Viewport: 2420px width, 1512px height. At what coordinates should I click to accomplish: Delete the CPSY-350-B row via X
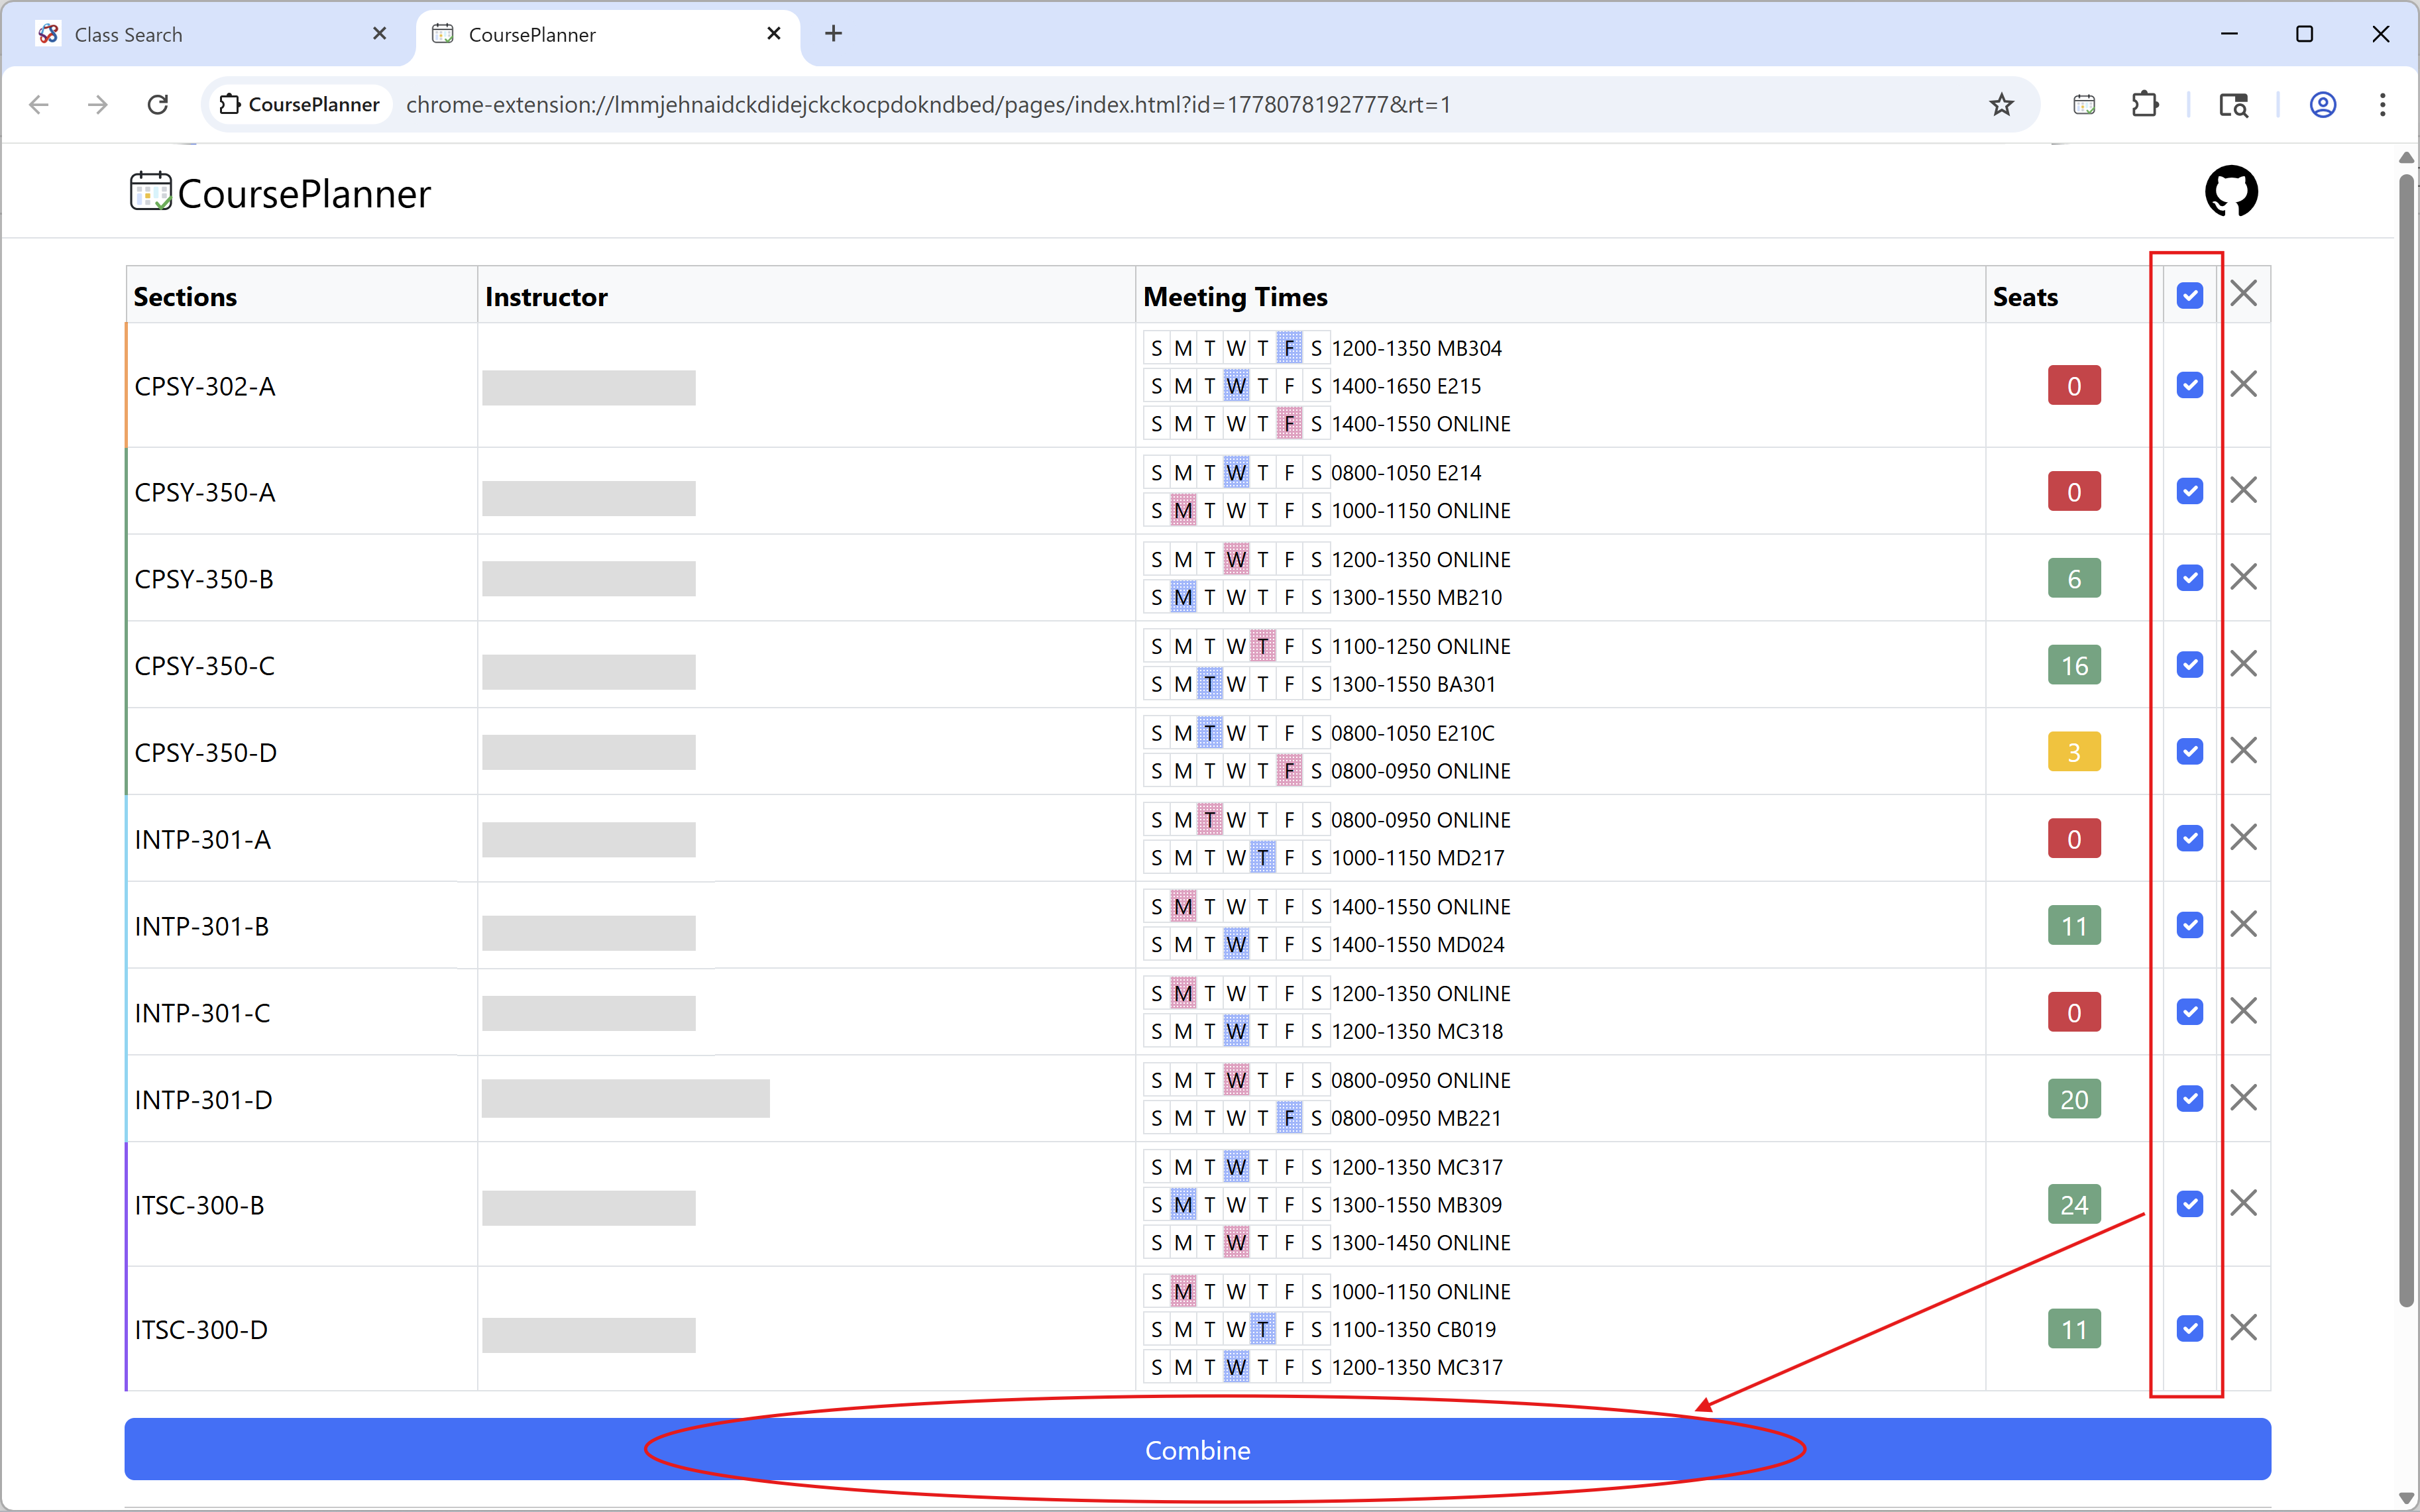(2243, 577)
